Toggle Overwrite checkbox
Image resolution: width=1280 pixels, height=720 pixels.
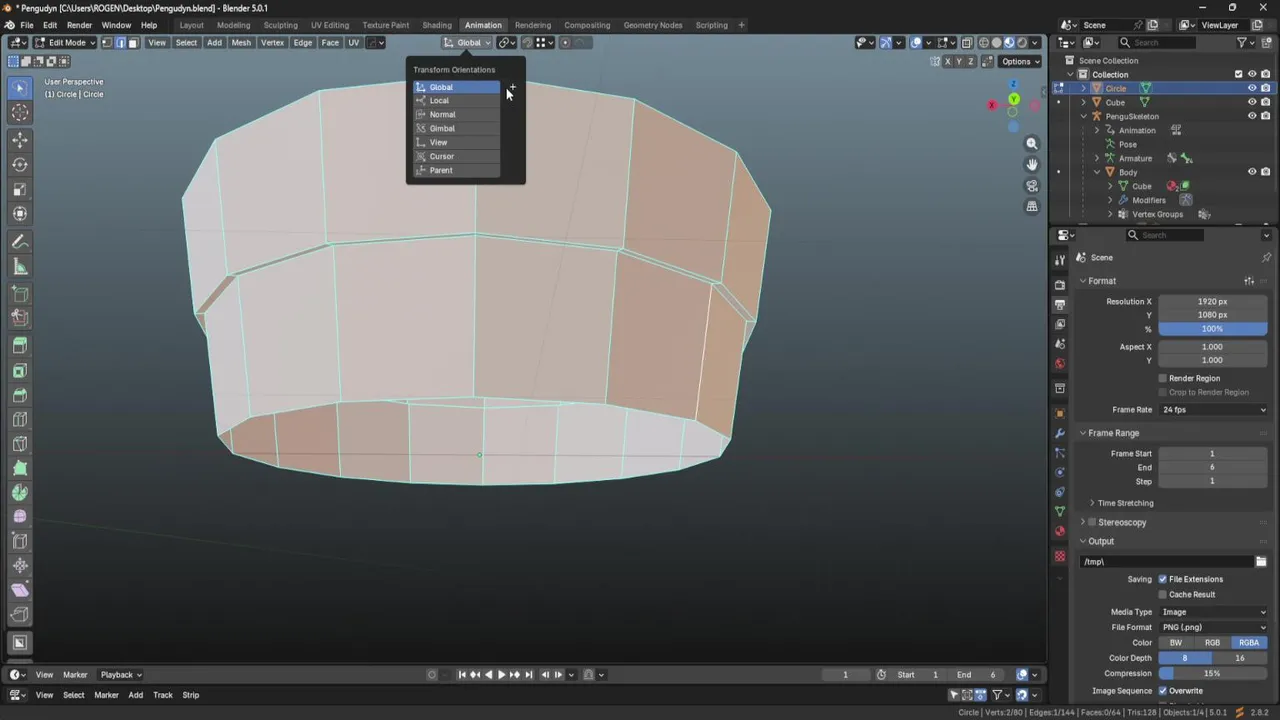click(x=1162, y=691)
